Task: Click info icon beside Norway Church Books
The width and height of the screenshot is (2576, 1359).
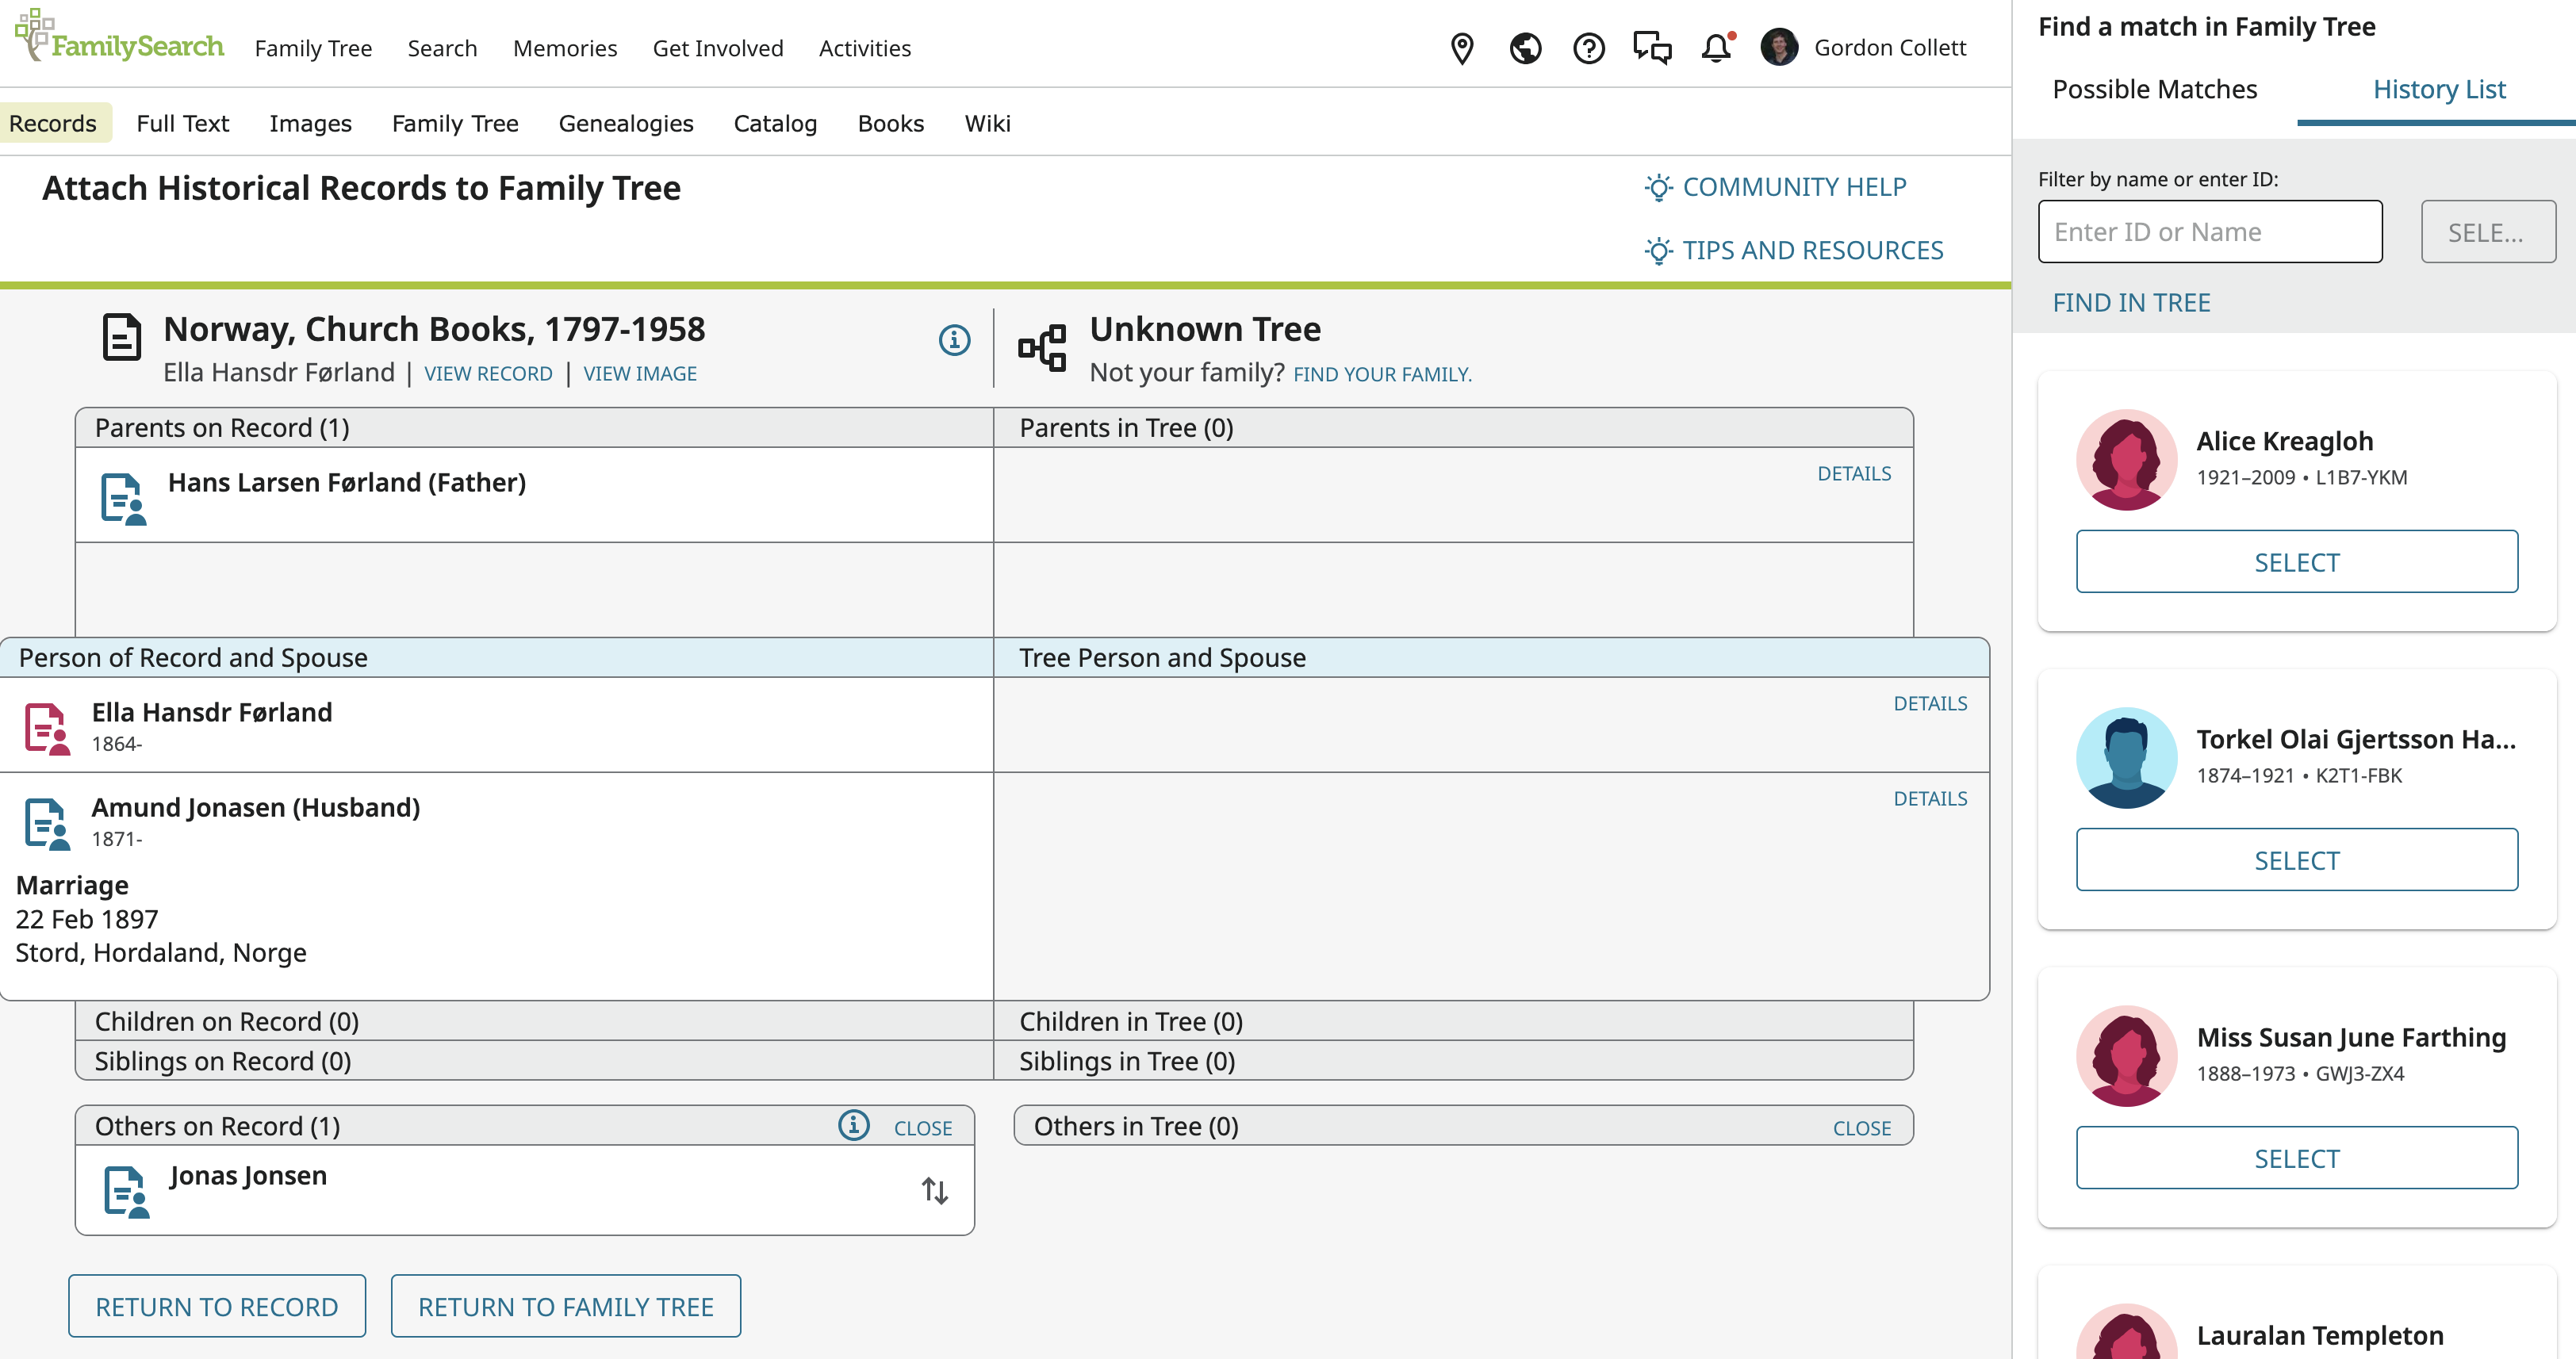Action: click(x=954, y=340)
